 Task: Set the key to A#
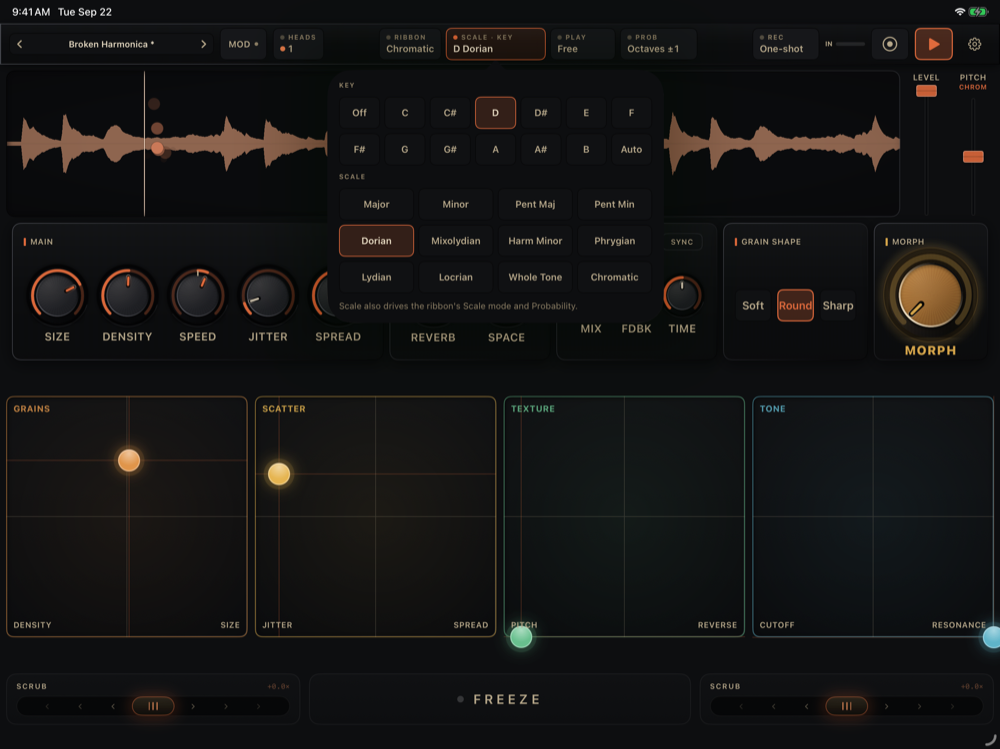tap(541, 150)
